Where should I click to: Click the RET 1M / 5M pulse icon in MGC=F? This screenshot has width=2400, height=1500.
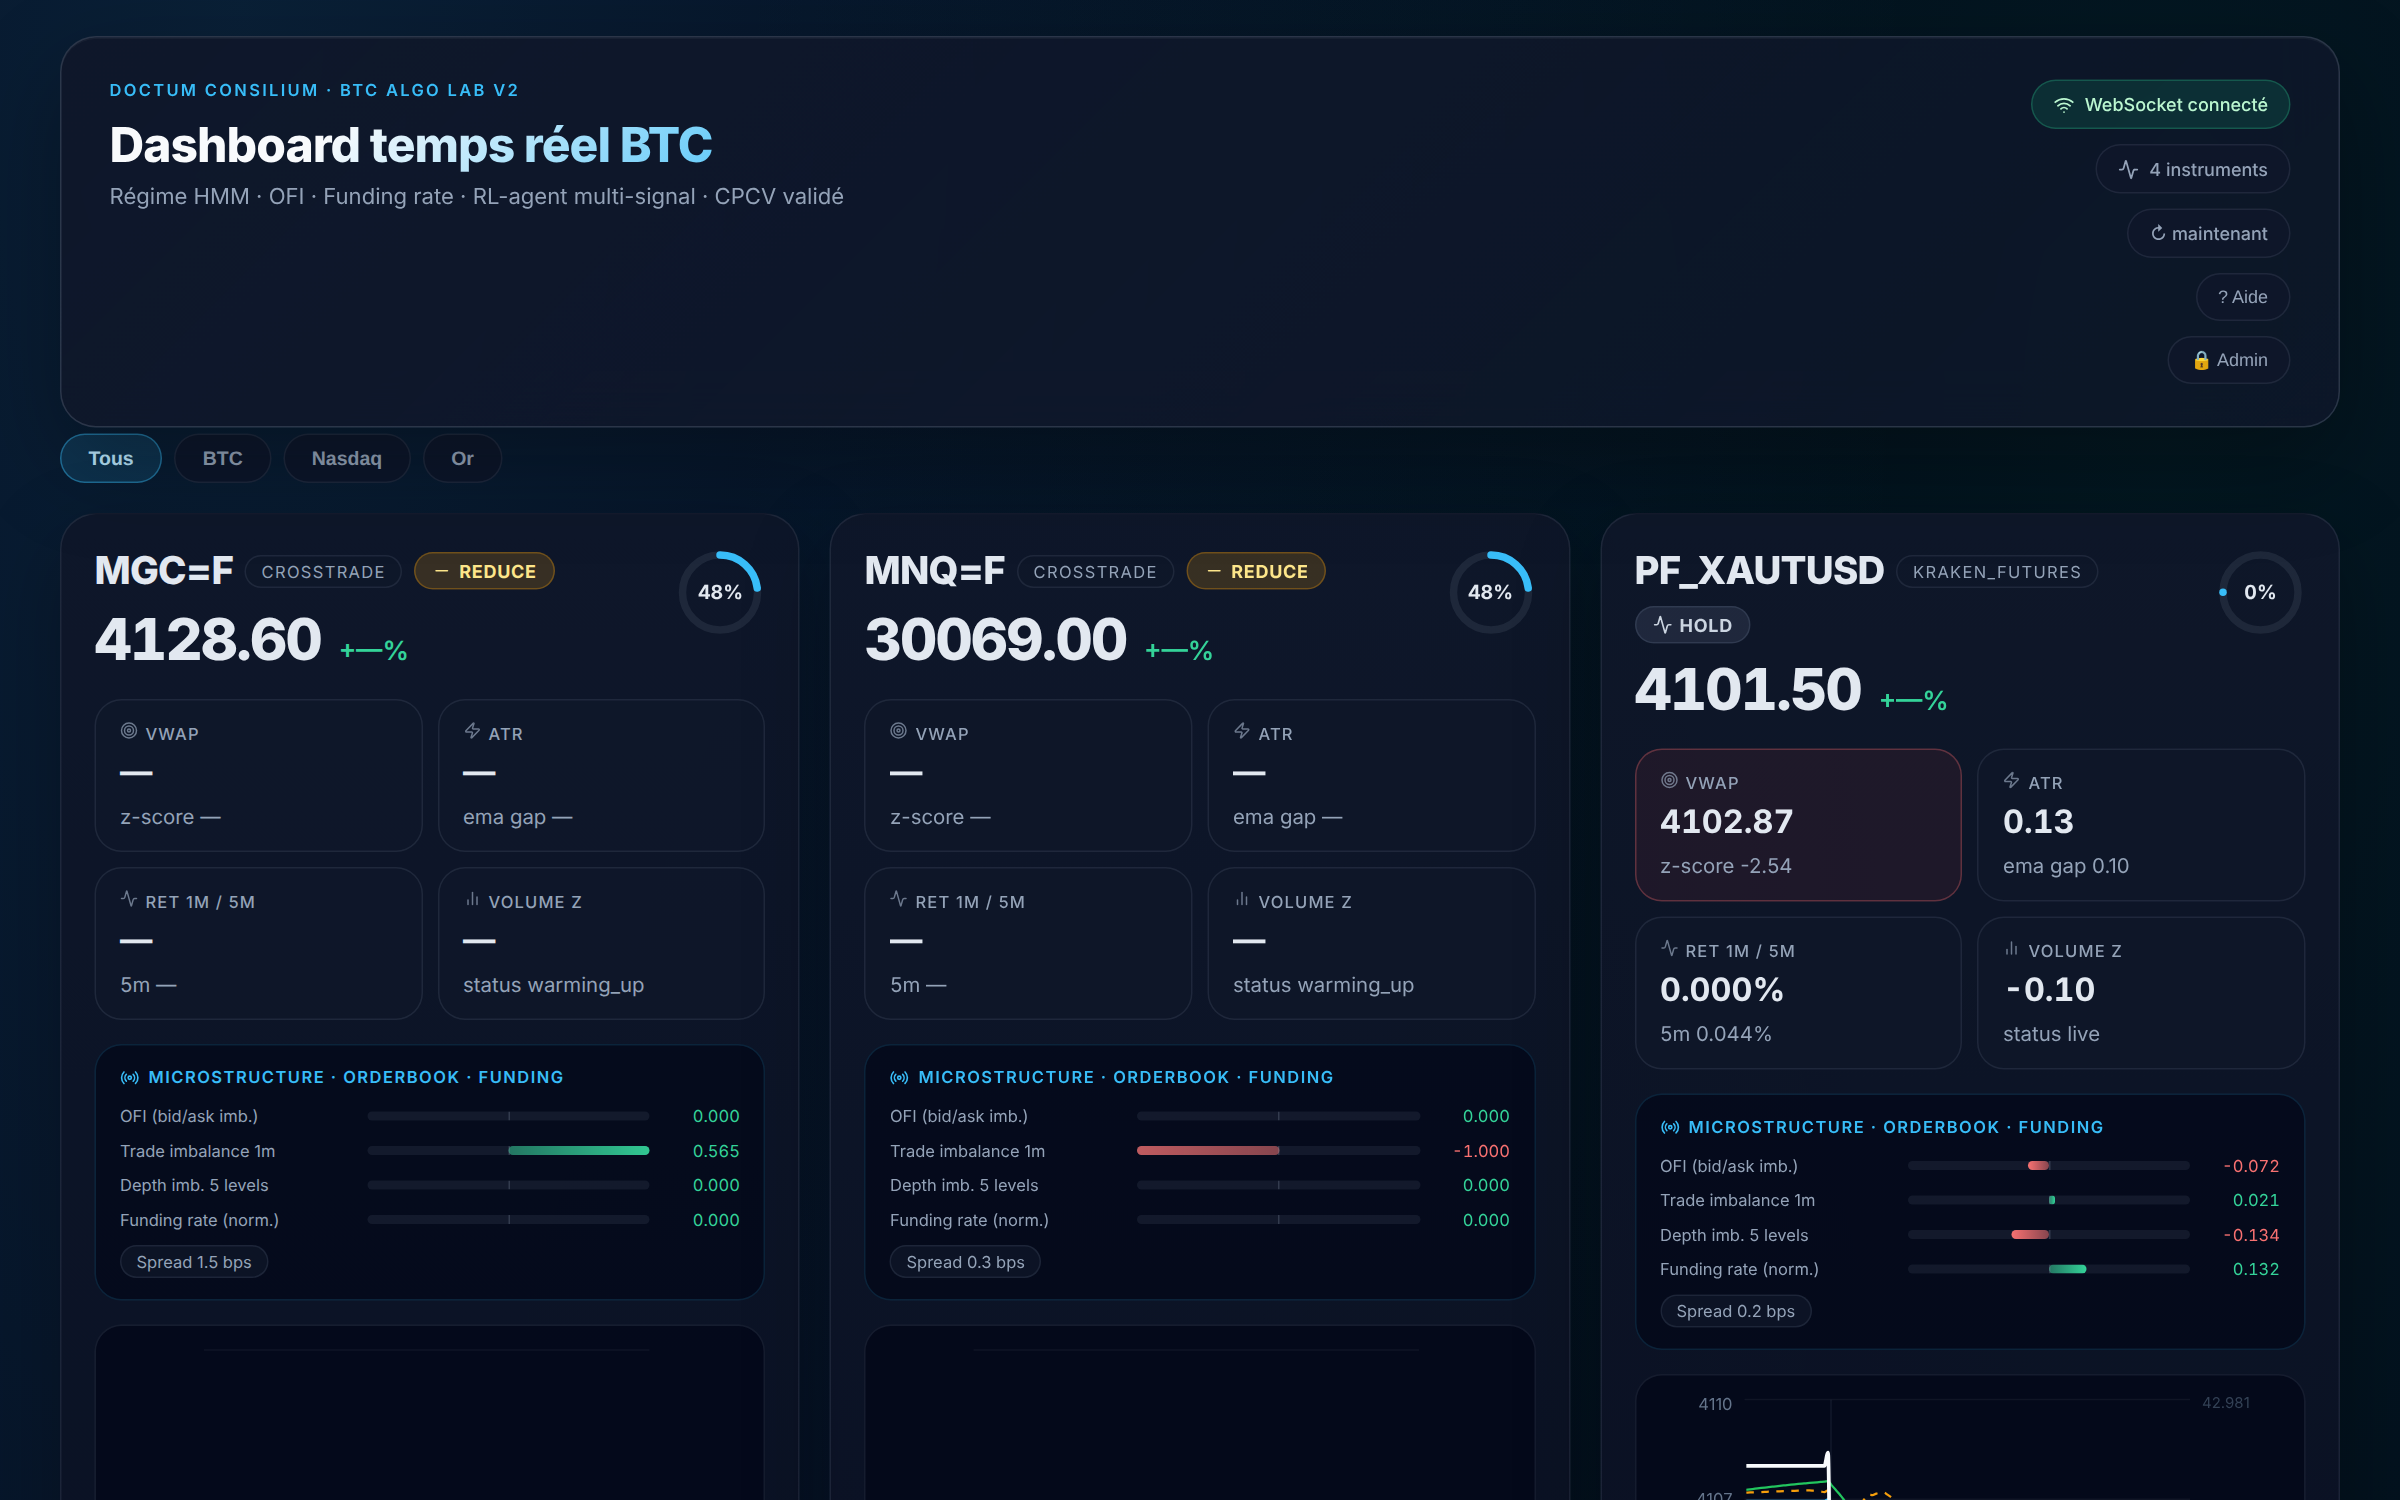point(129,899)
